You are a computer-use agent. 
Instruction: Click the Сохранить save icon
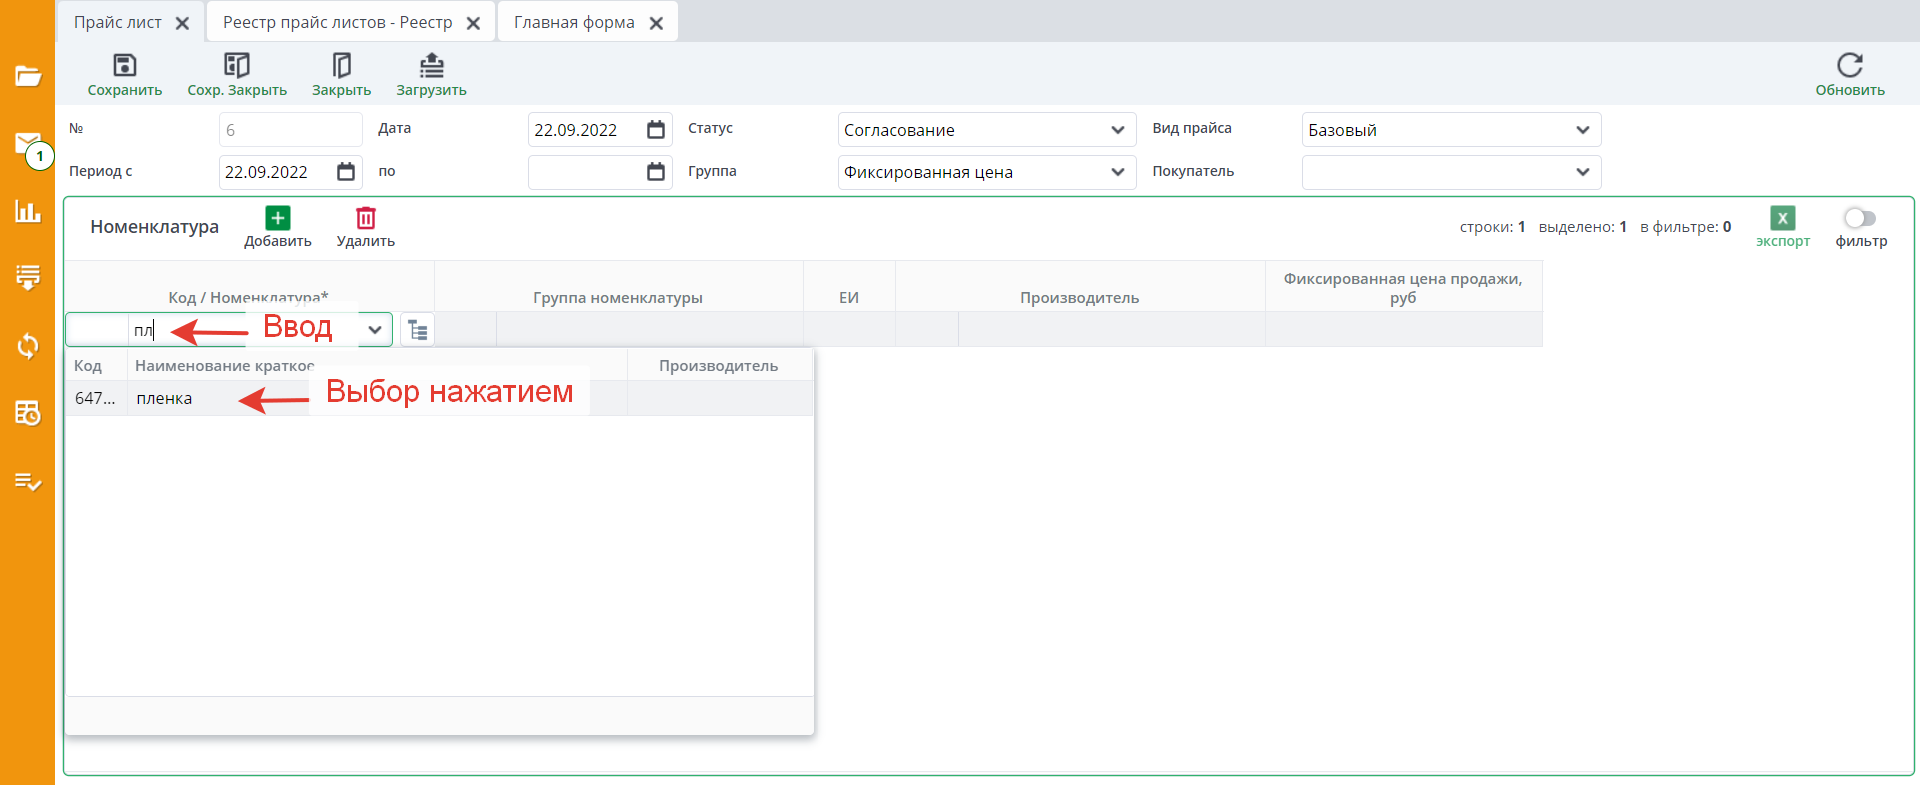[124, 66]
